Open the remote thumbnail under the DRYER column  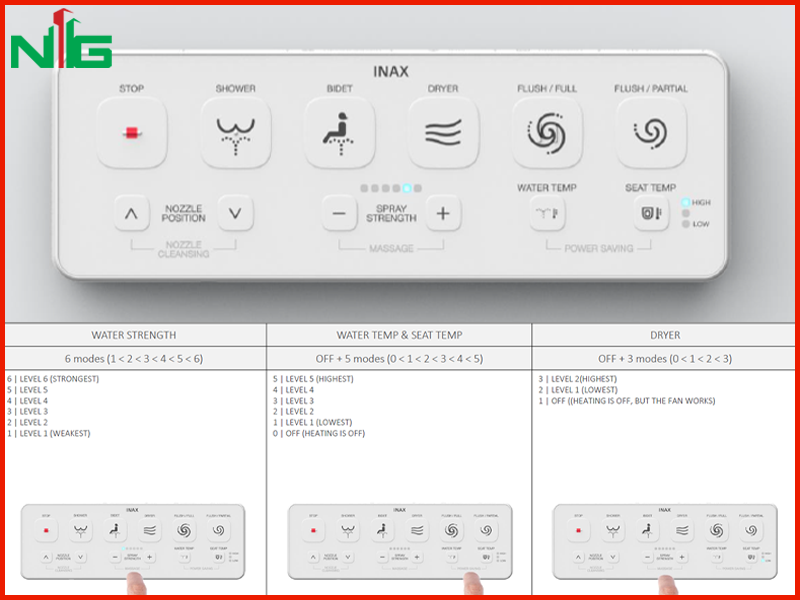click(665, 542)
